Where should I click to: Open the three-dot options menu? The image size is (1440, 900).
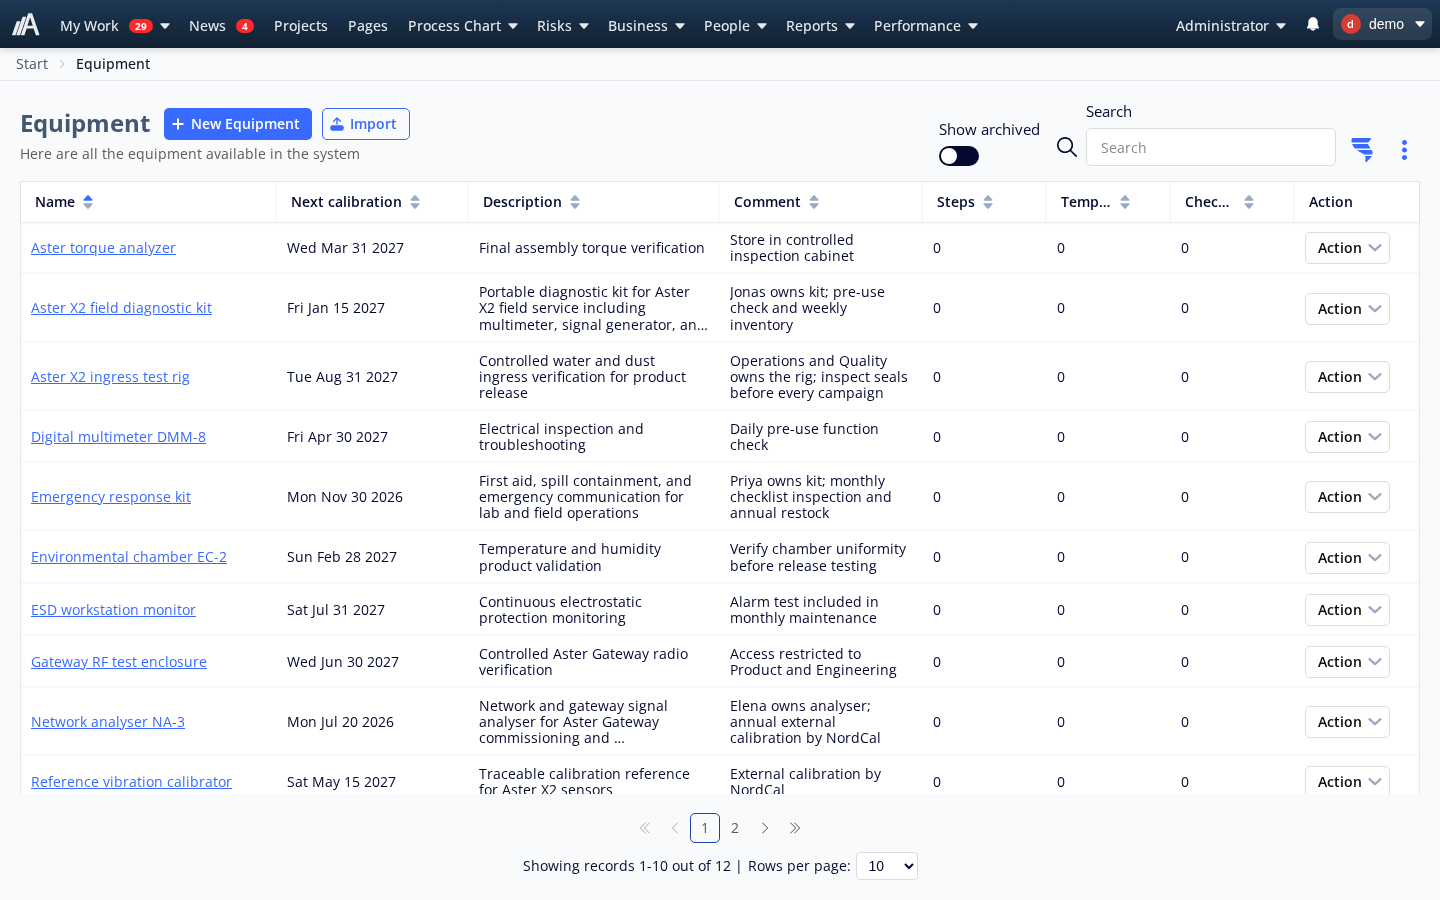[1404, 150]
